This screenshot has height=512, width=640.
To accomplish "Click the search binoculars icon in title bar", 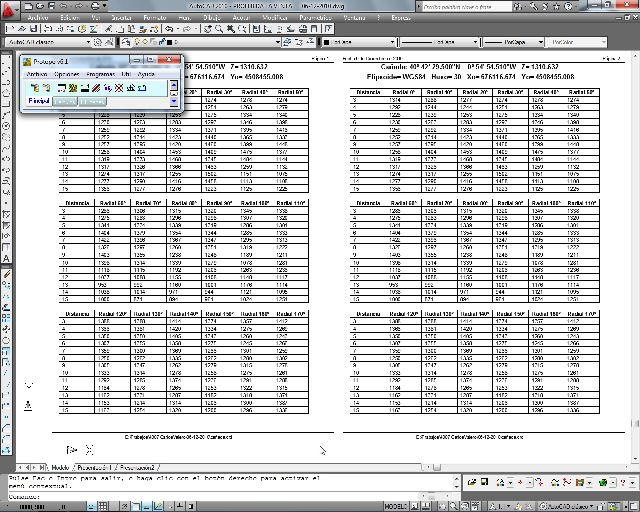I will pos(518,6).
